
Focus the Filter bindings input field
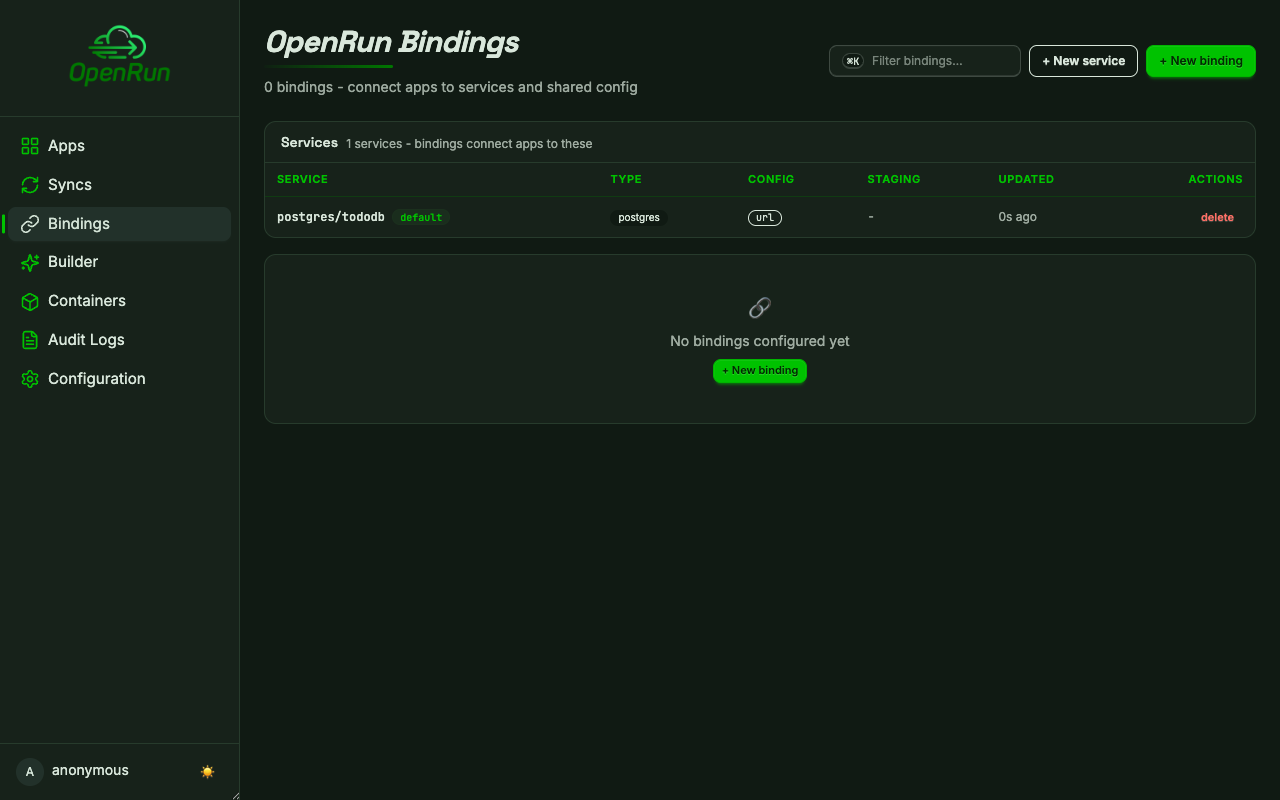[925, 61]
